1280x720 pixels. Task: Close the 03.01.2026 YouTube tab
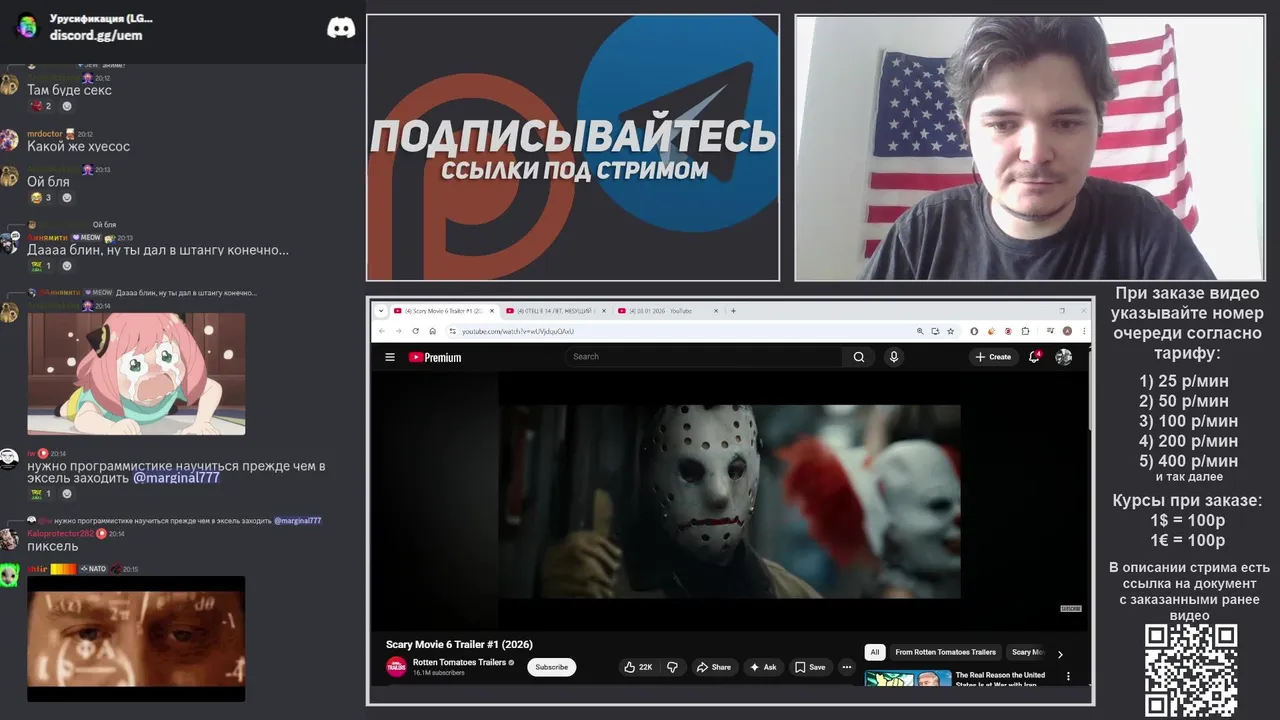click(716, 311)
